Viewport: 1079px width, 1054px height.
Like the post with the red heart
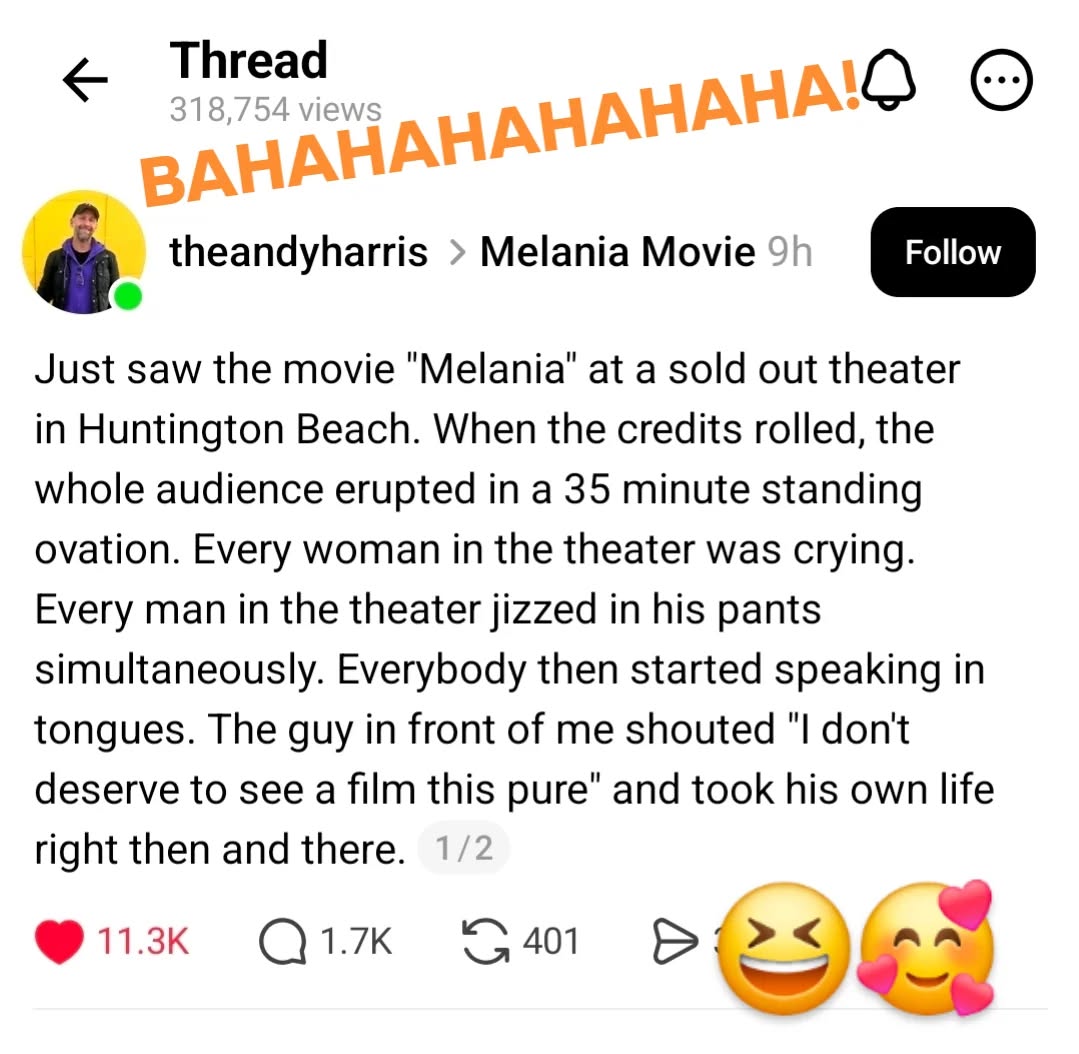[x=59, y=940]
